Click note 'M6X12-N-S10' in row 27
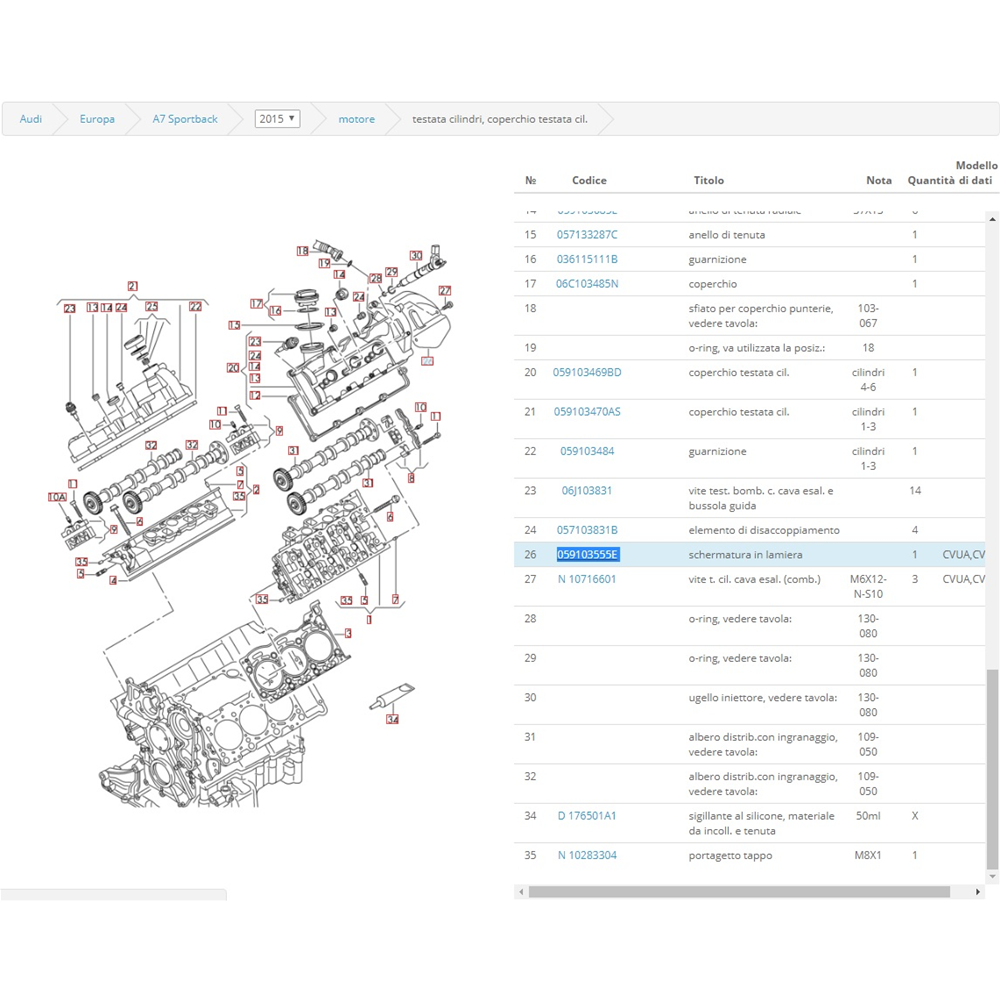The width and height of the screenshot is (1000, 1000). (x=868, y=587)
